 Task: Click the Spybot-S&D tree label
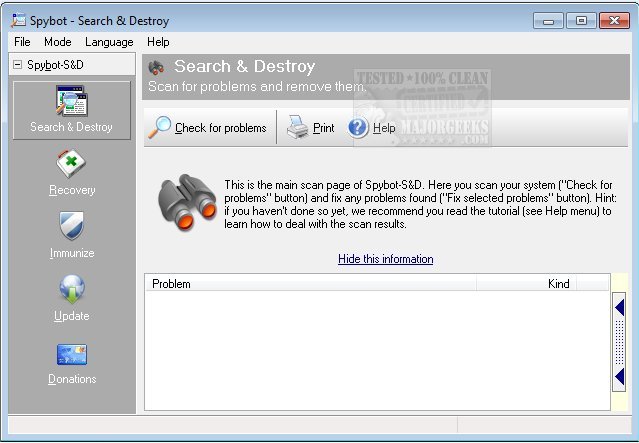point(55,65)
